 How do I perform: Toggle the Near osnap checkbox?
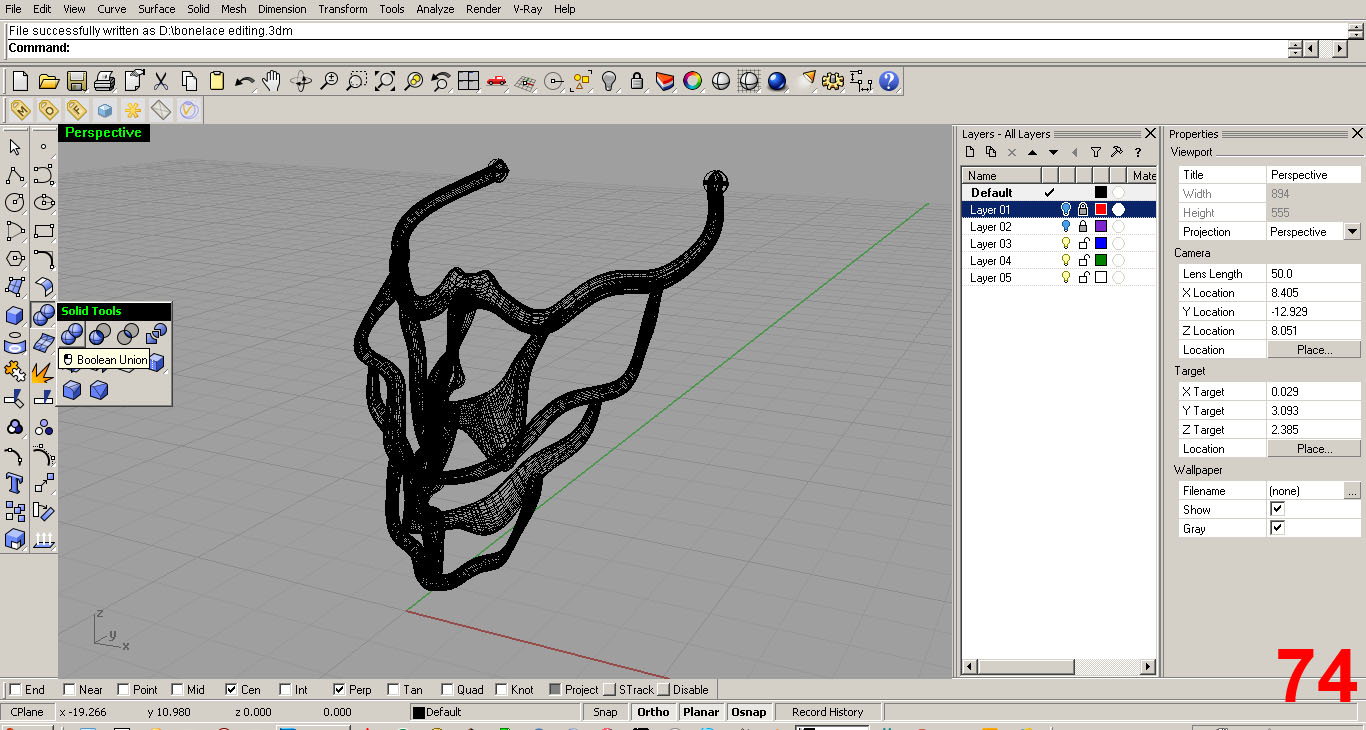pos(69,689)
